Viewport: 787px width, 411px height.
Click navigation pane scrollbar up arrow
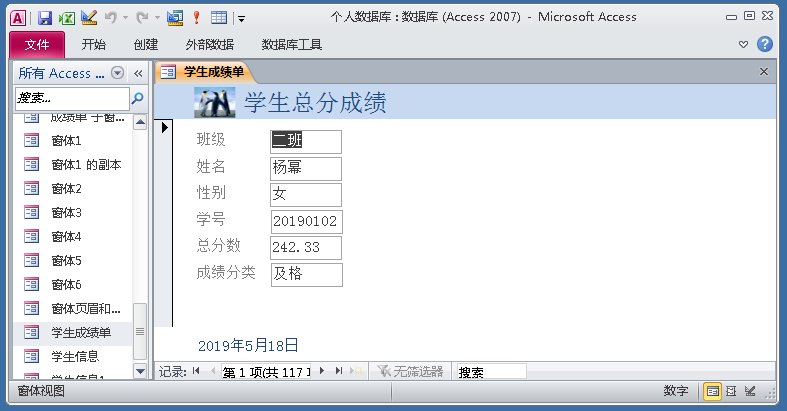[141, 122]
